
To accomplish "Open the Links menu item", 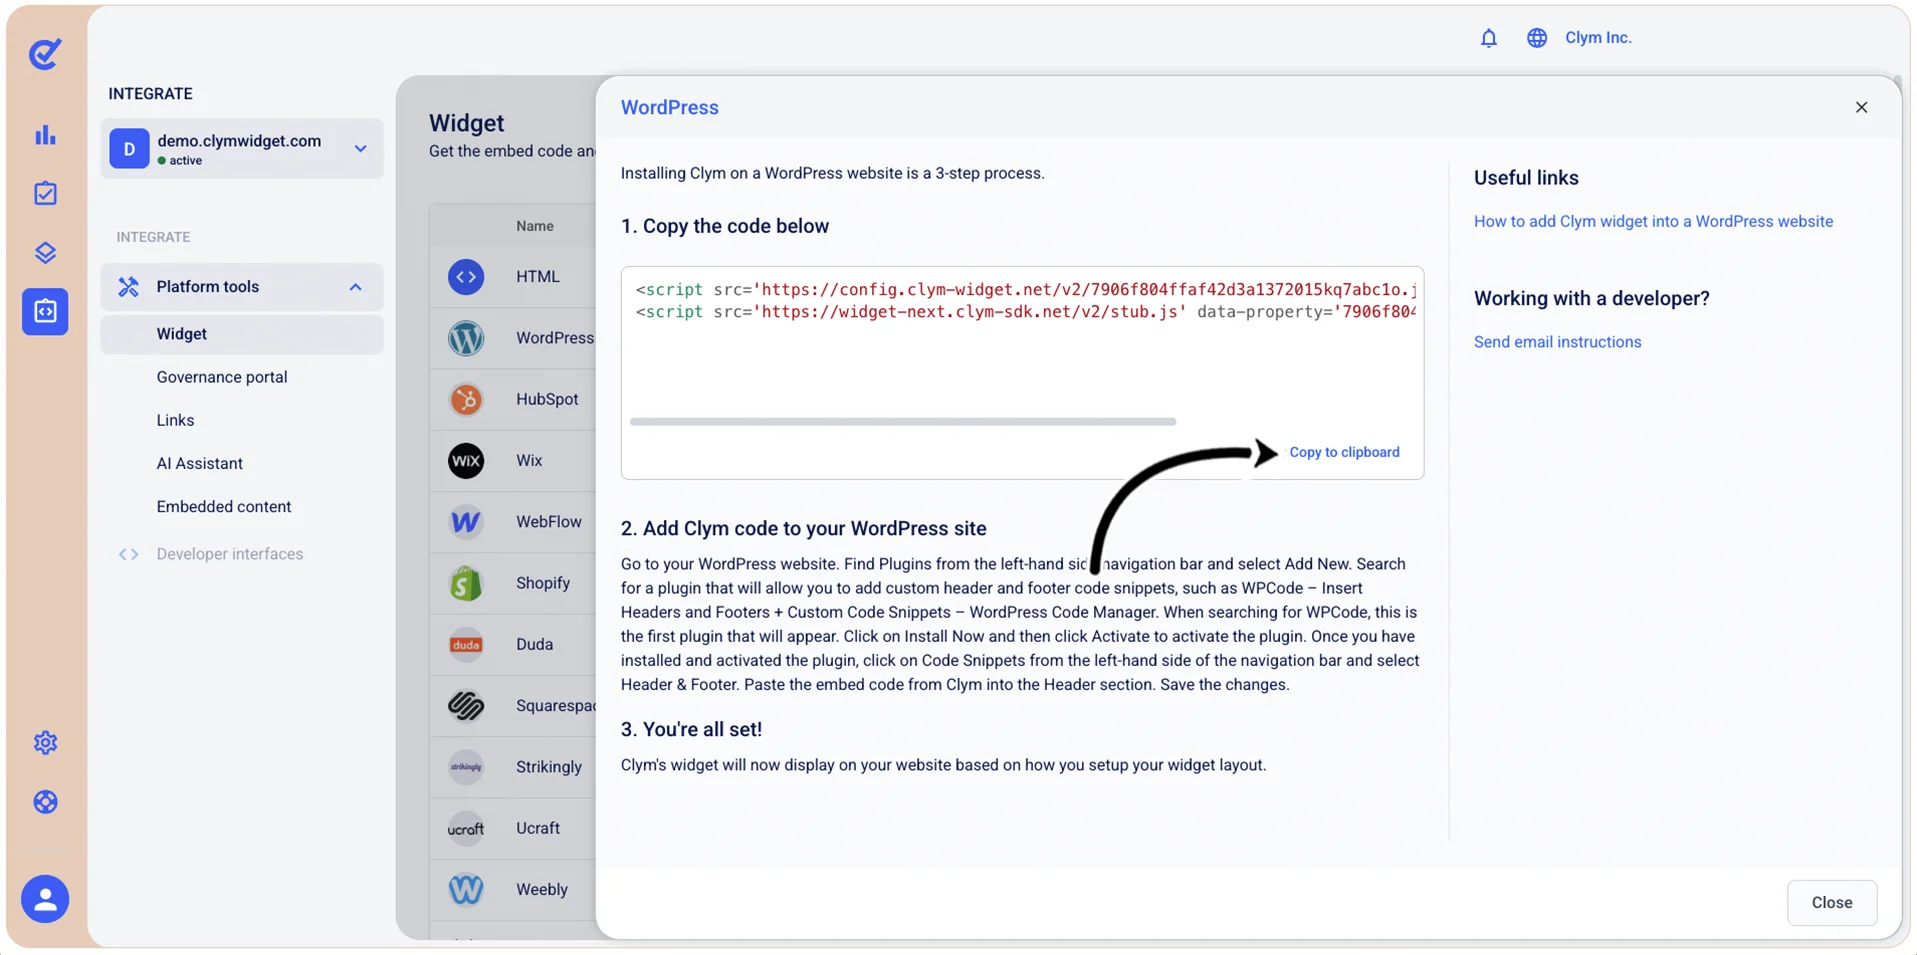I will coord(175,420).
